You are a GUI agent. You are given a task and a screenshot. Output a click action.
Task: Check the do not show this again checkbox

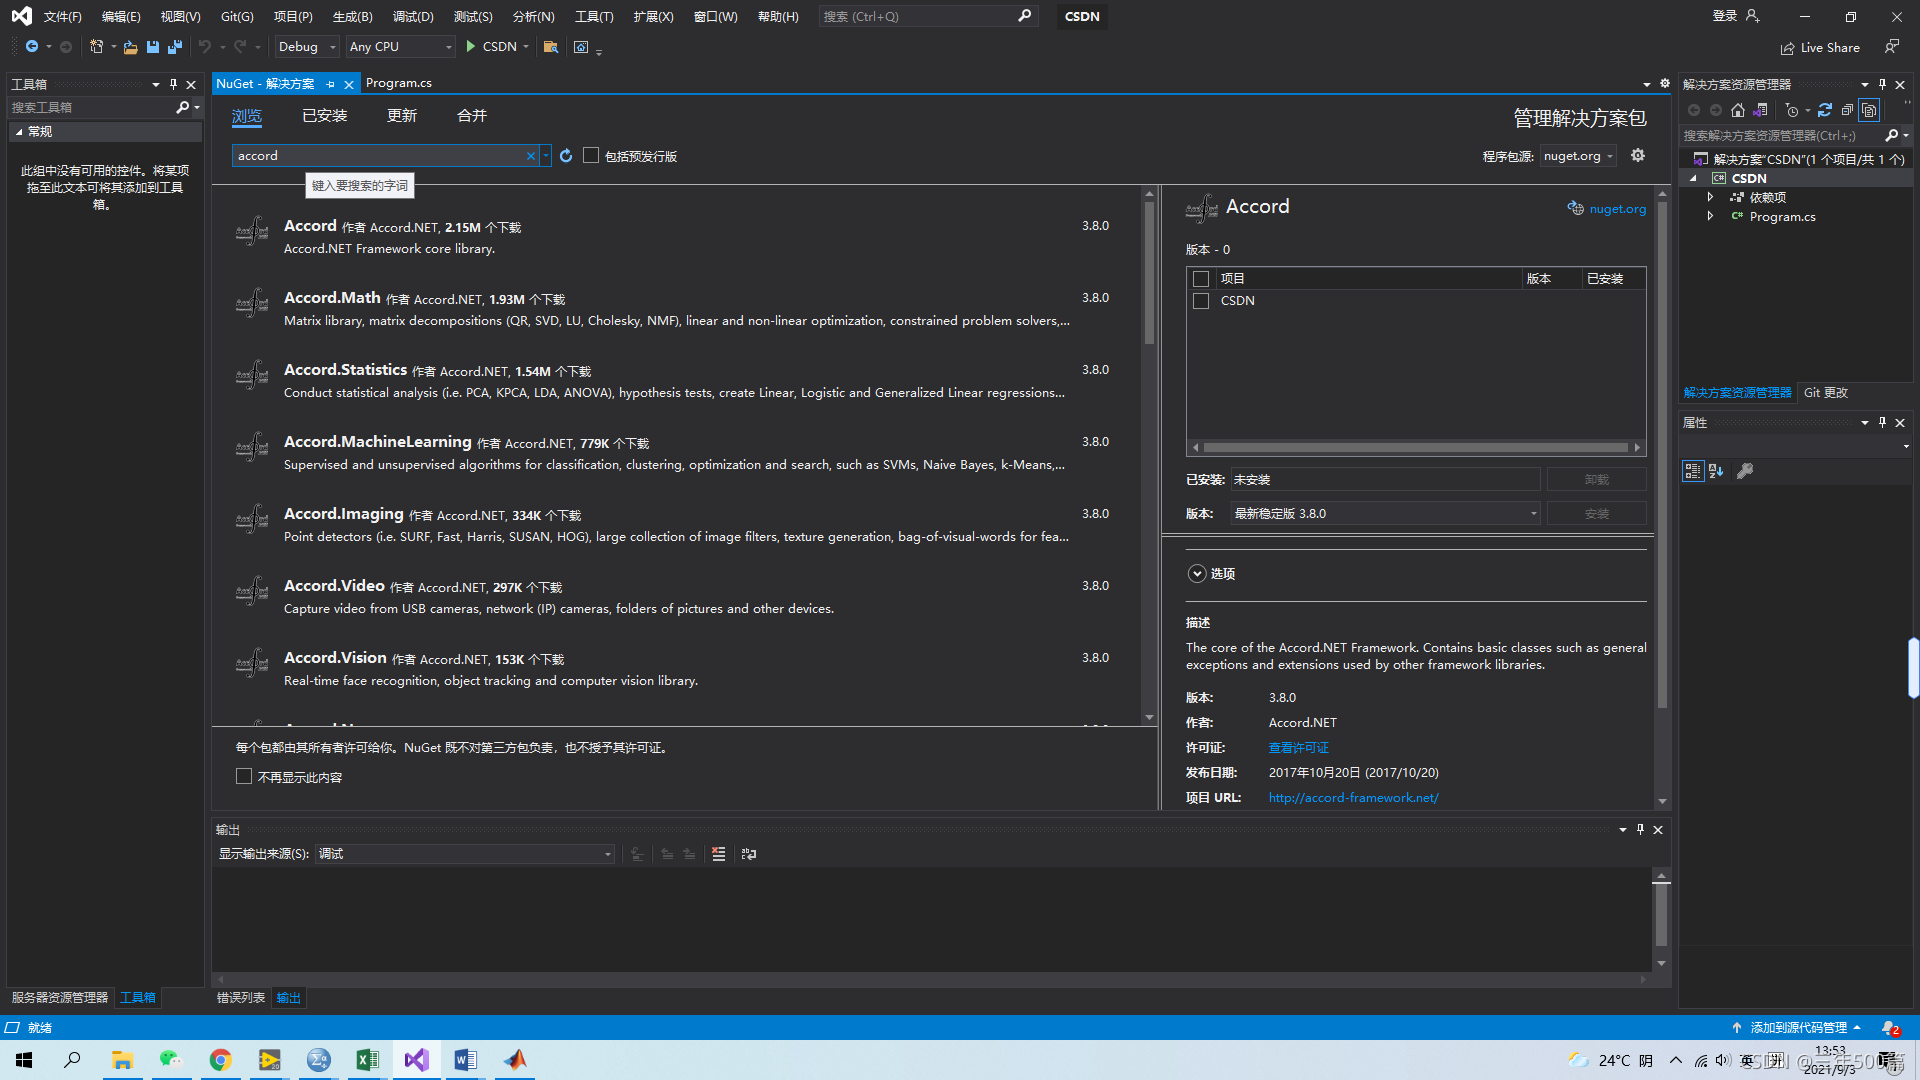click(x=243, y=777)
